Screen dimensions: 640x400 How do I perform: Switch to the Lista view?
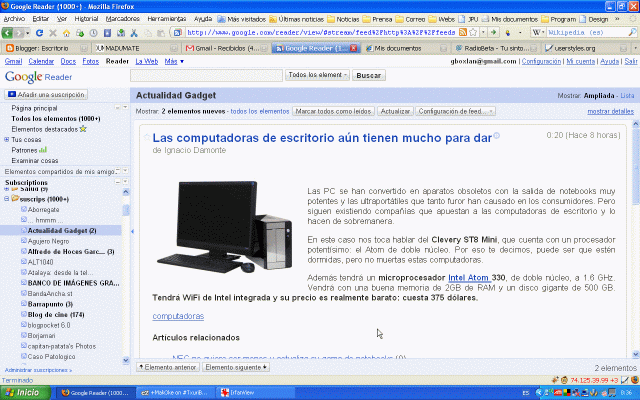pos(627,96)
